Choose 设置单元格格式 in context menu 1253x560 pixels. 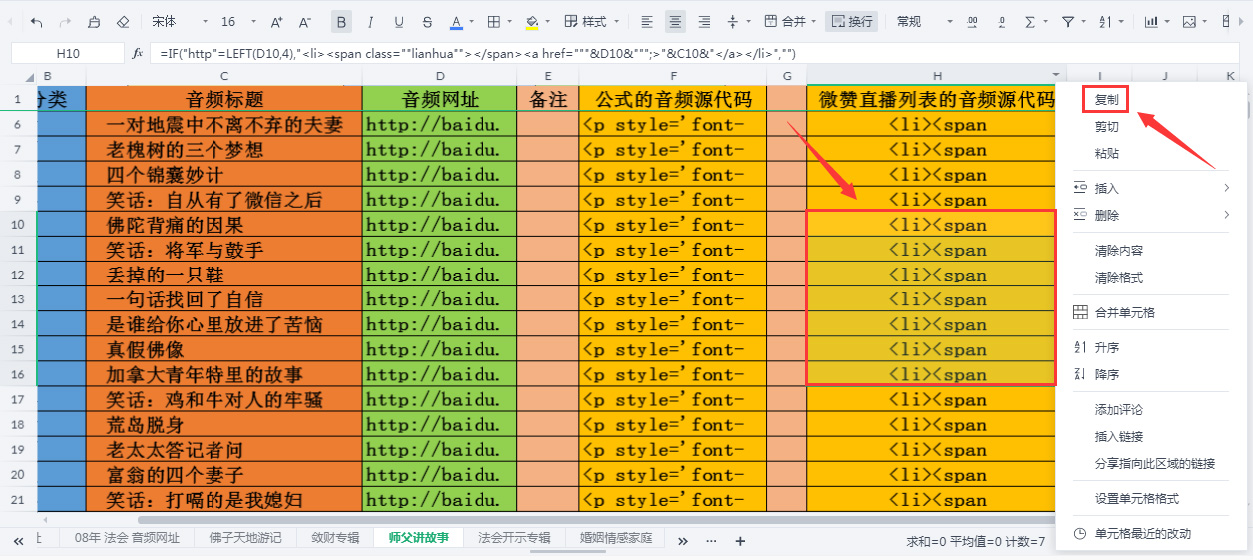point(1137,498)
